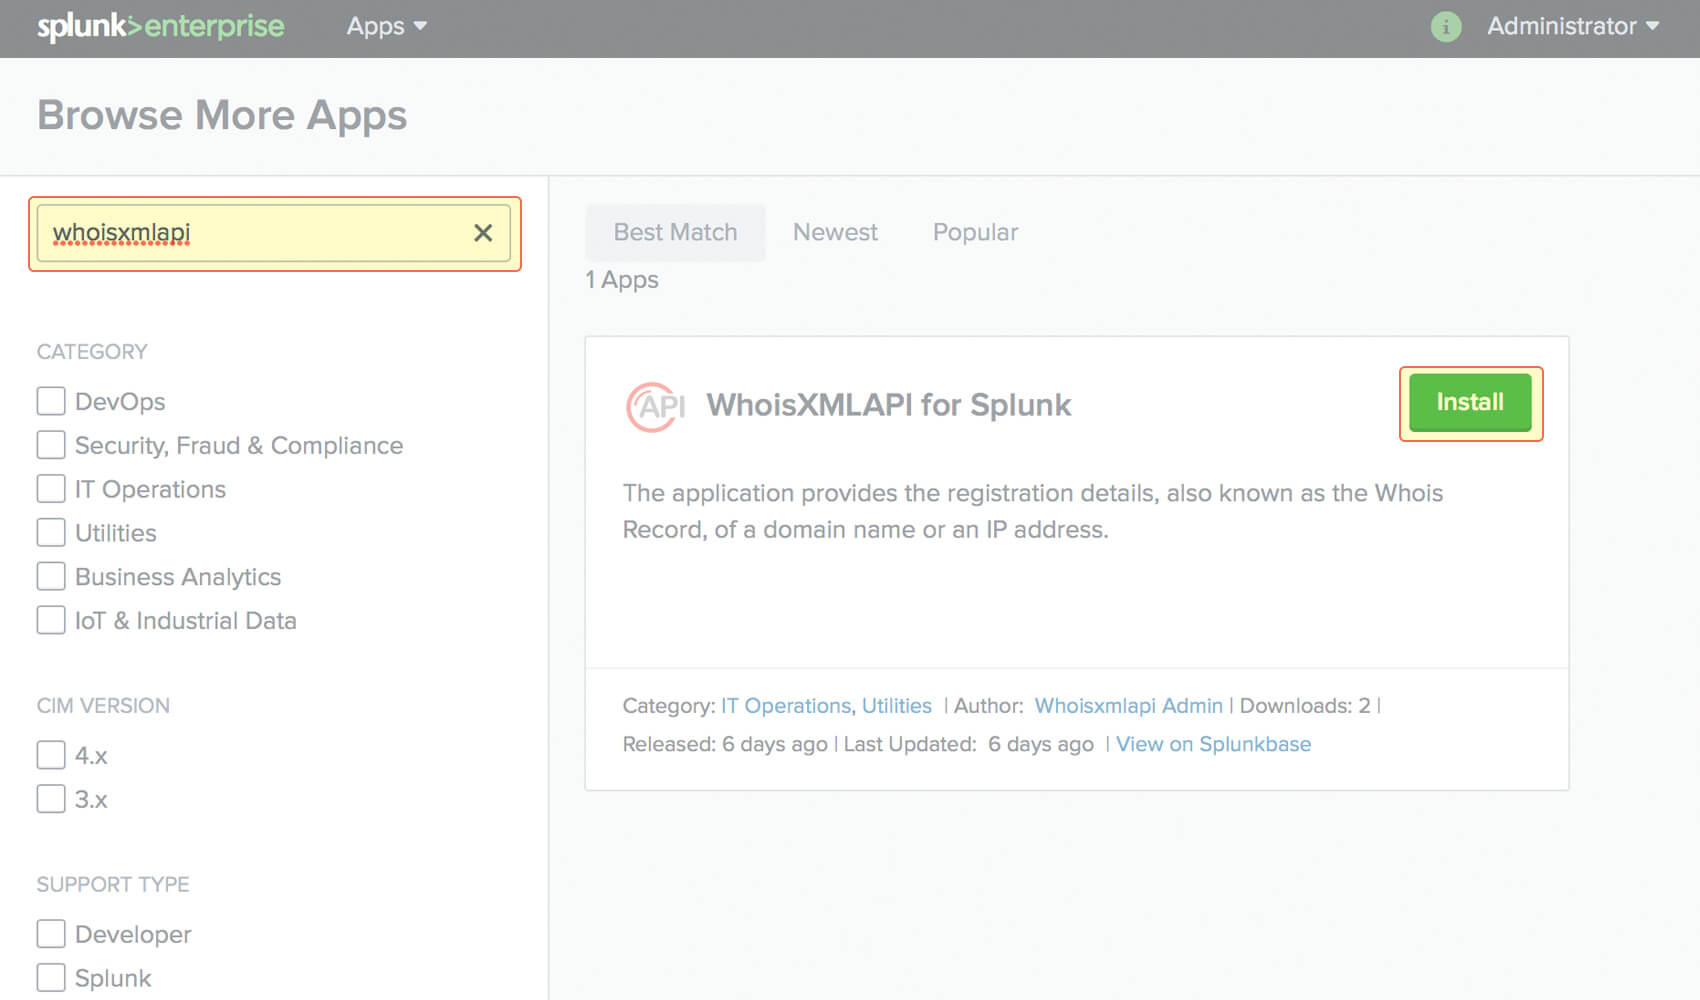
Task: Click the 'Downloads: 2' text
Action: point(1304,706)
